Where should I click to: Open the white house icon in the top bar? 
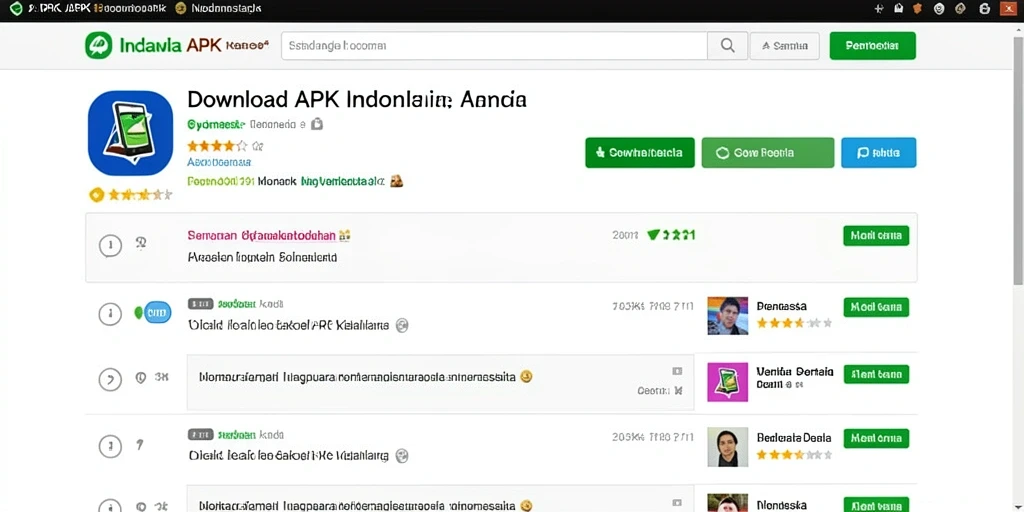coord(899,9)
